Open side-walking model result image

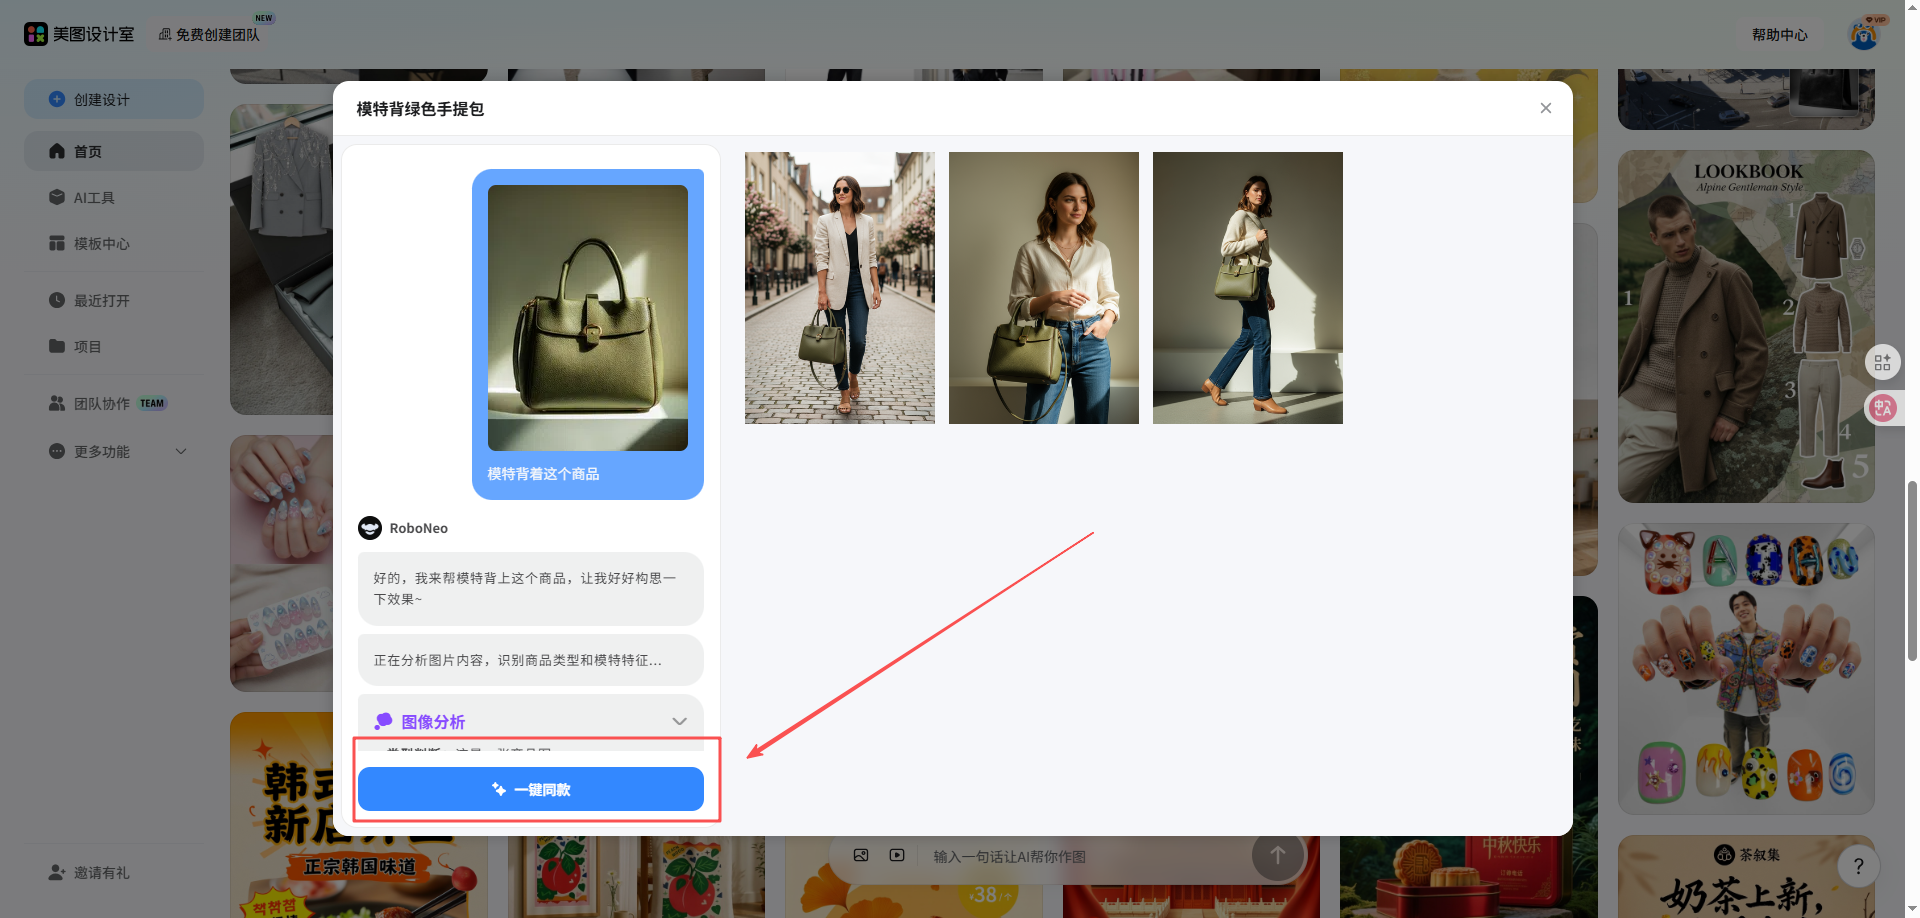click(1248, 288)
